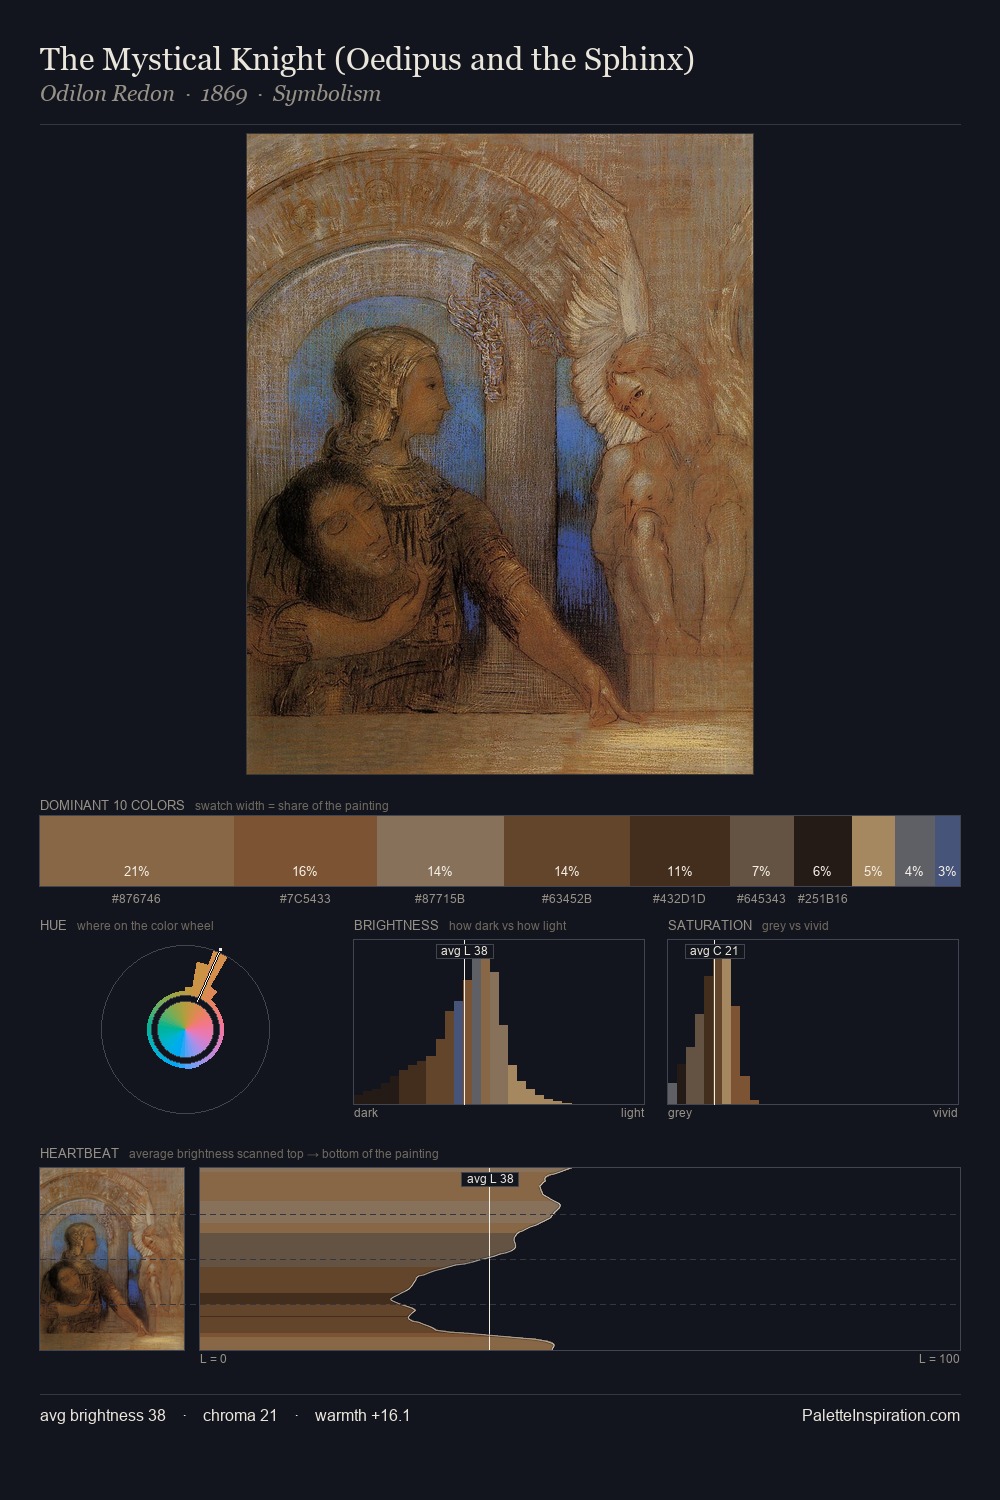Click the "DOMINANT 10 COLORS" heading
The width and height of the screenshot is (1000, 1500).
click(112, 805)
